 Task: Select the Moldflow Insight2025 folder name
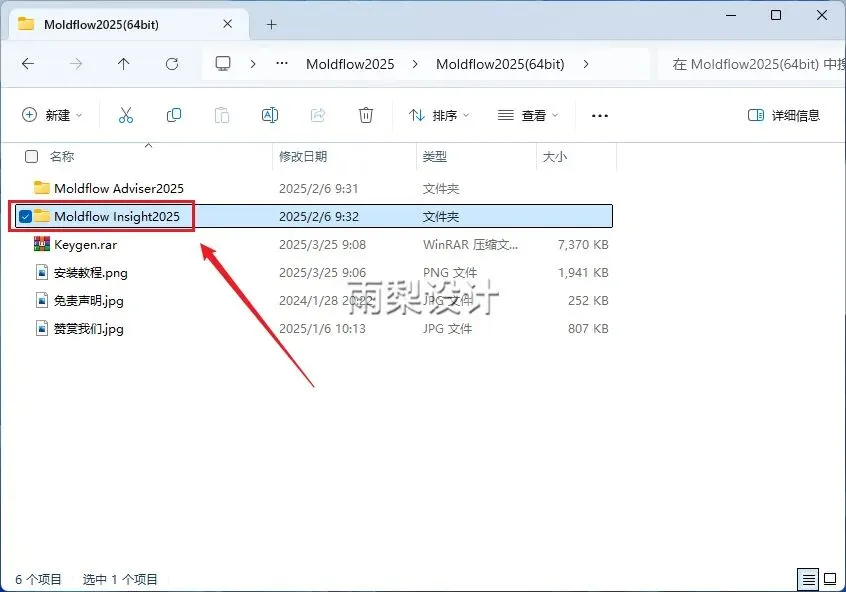coord(117,216)
